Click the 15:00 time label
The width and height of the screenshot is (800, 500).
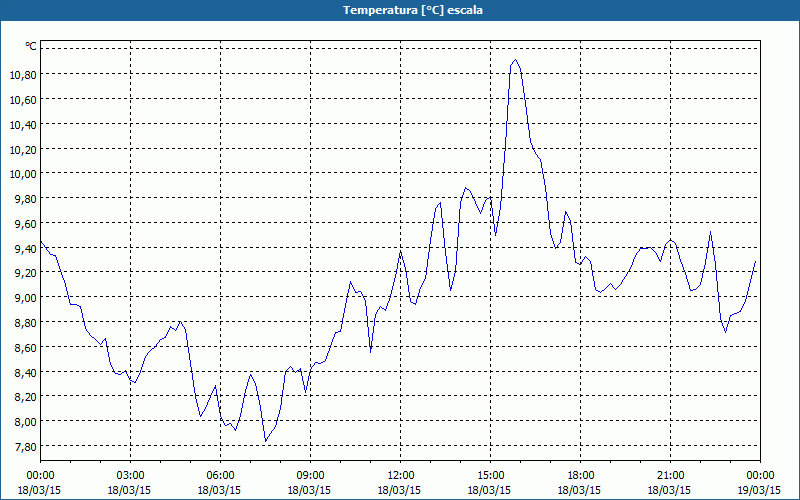click(x=490, y=476)
